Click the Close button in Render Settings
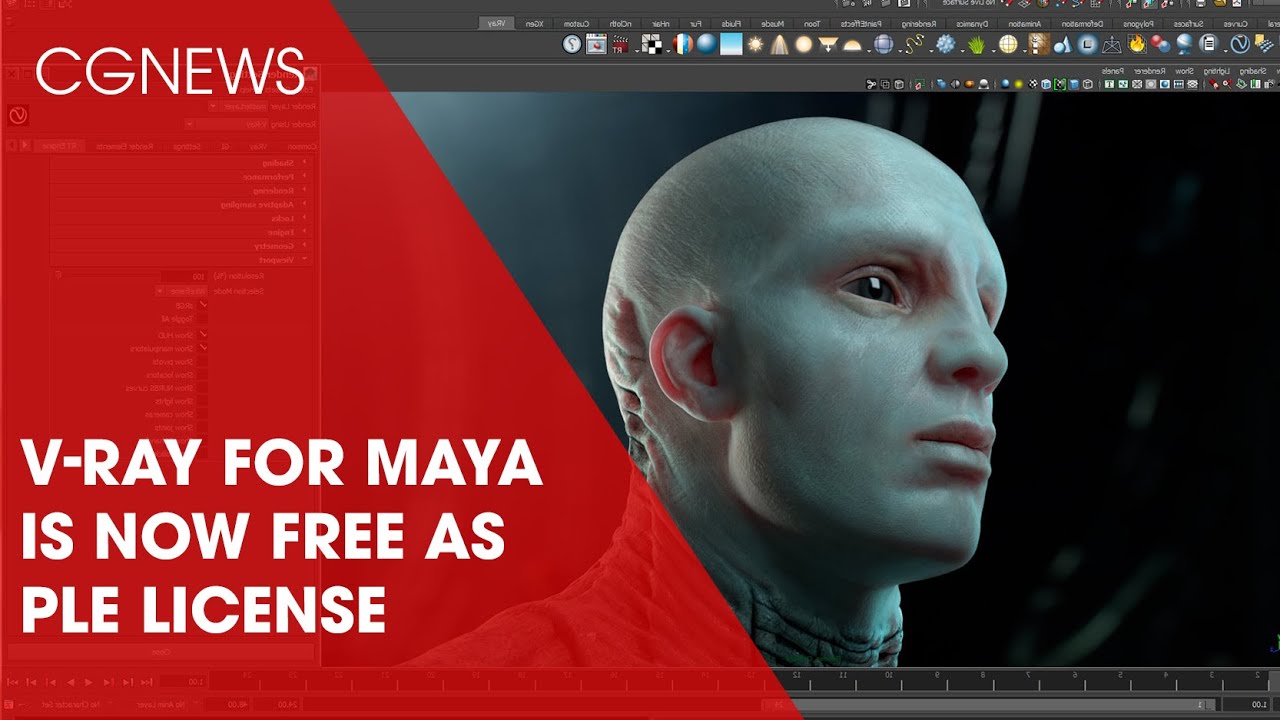Screen dimensions: 1280x720 tap(161, 652)
